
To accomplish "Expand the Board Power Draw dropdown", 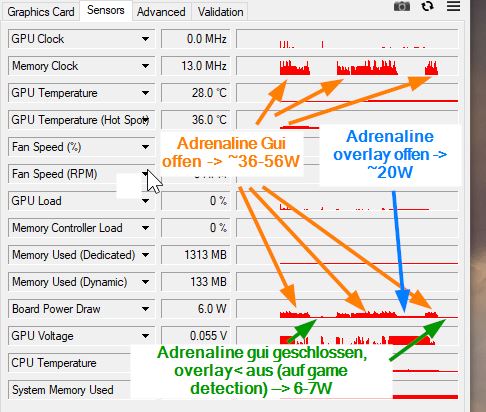I will point(145,309).
